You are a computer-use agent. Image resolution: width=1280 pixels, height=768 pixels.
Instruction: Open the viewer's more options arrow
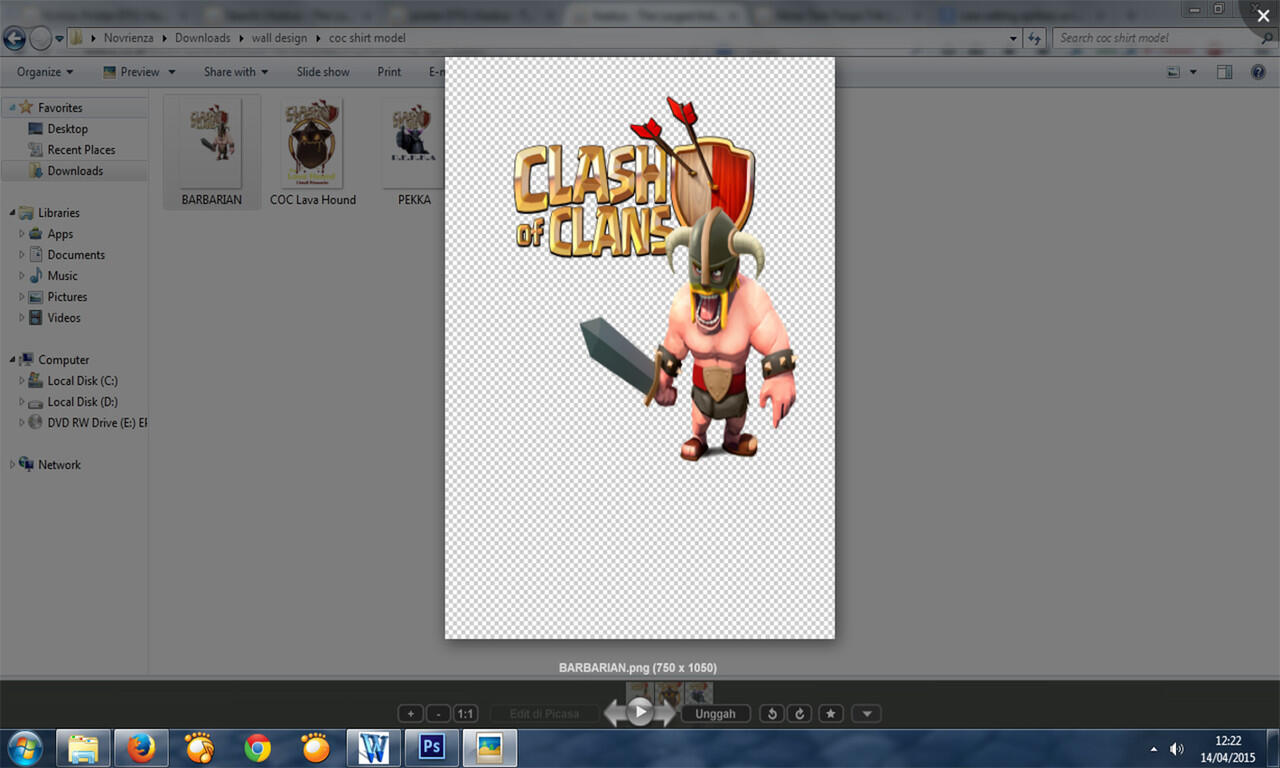(x=867, y=714)
